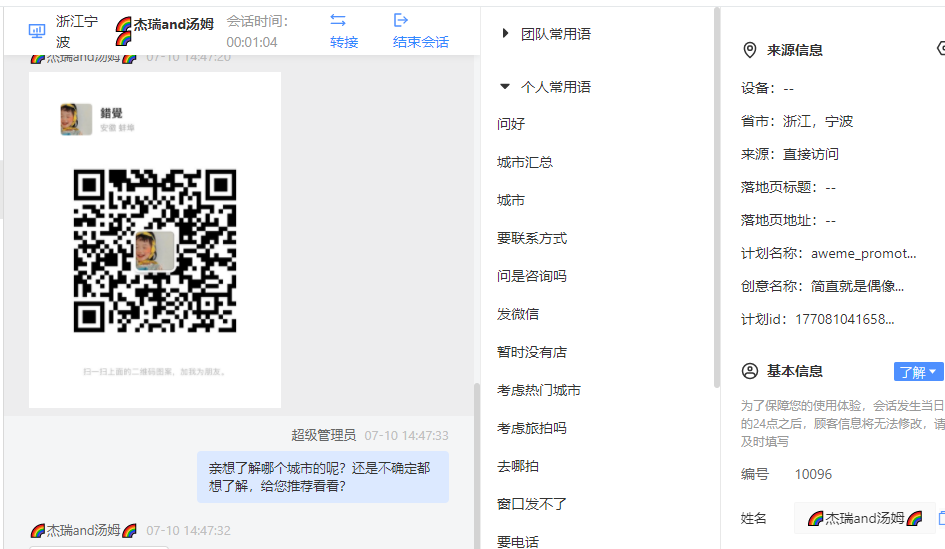Image resolution: width=945 pixels, height=549 pixels.
Task: Click the 来源 直接访问 entry
Action: click(790, 154)
